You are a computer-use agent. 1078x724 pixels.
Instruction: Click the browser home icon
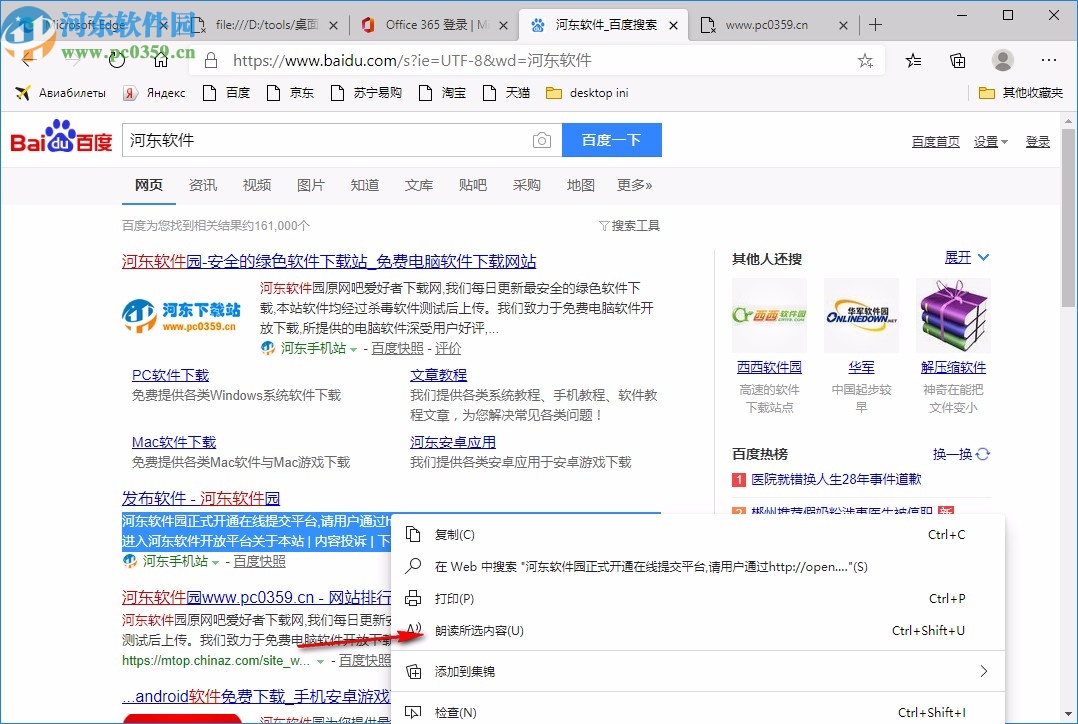click(159, 60)
